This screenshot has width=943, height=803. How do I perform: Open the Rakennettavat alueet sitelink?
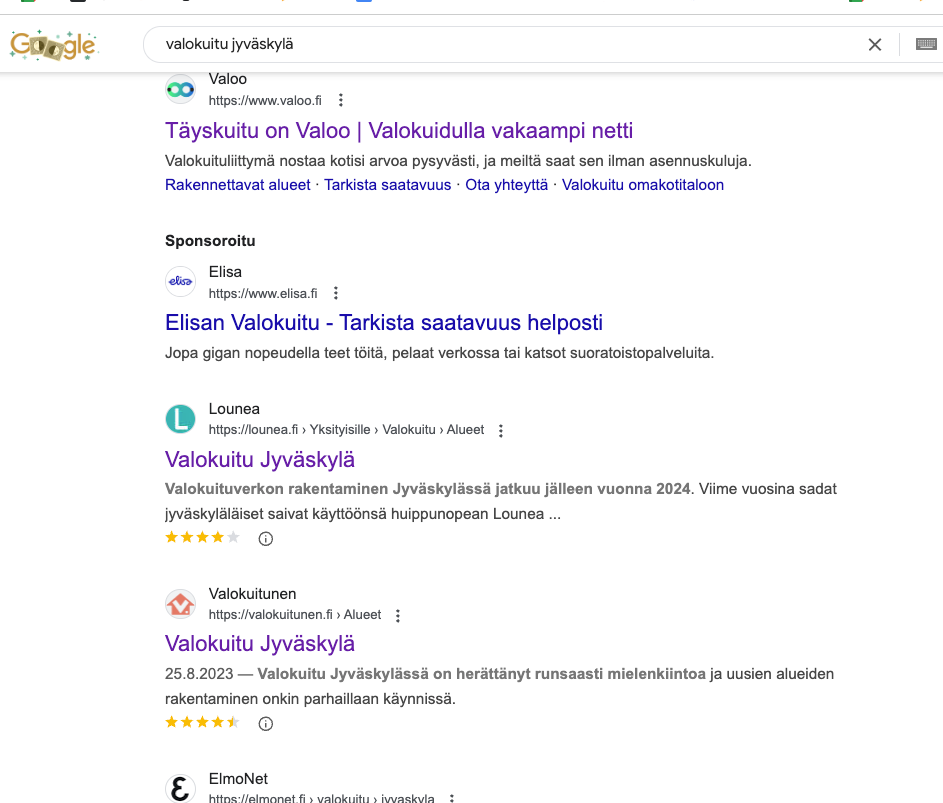238,185
